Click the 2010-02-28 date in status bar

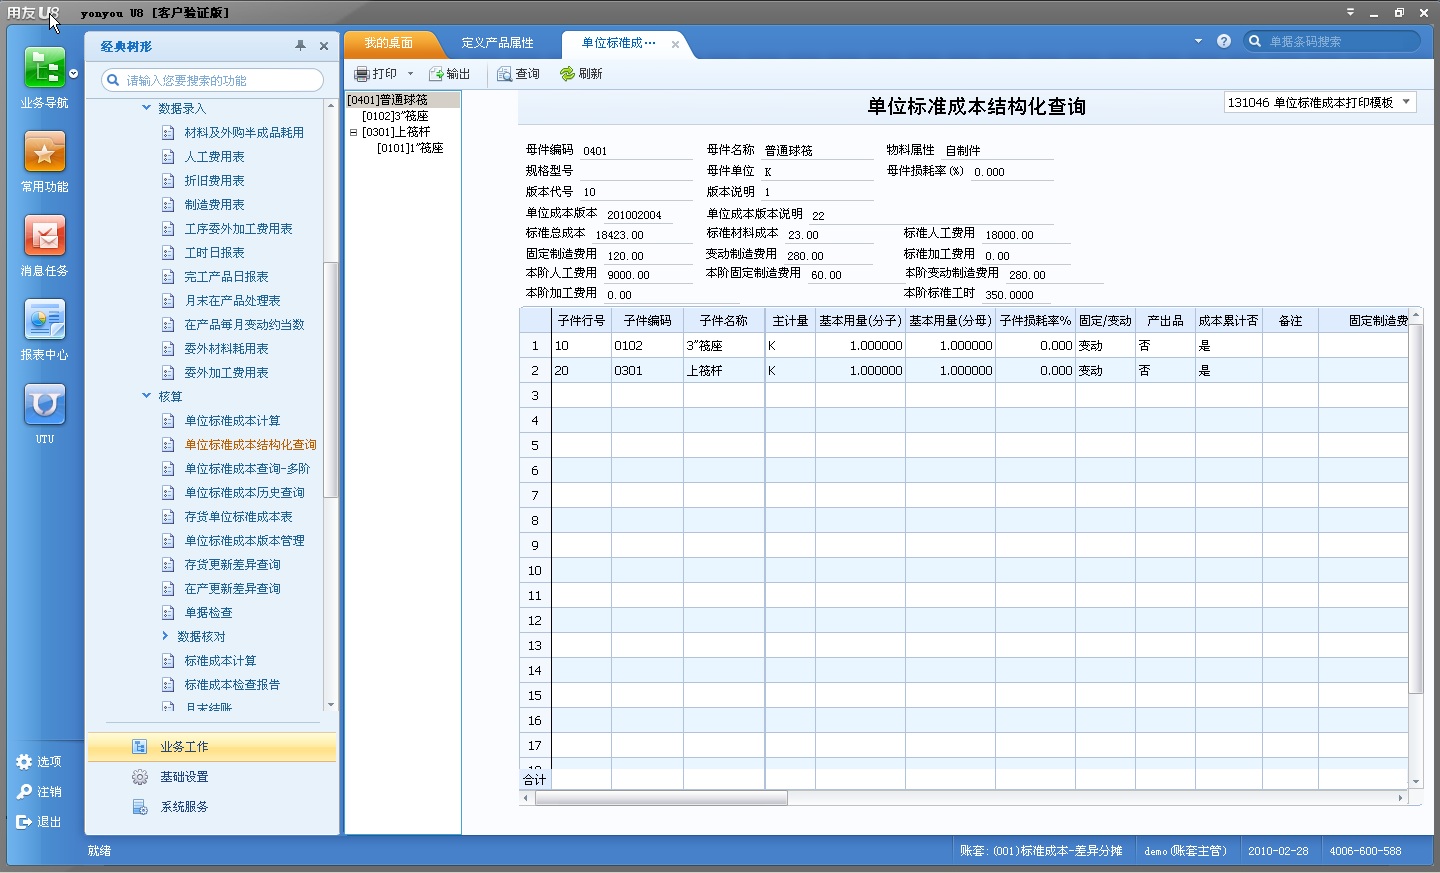click(x=1278, y=851)
